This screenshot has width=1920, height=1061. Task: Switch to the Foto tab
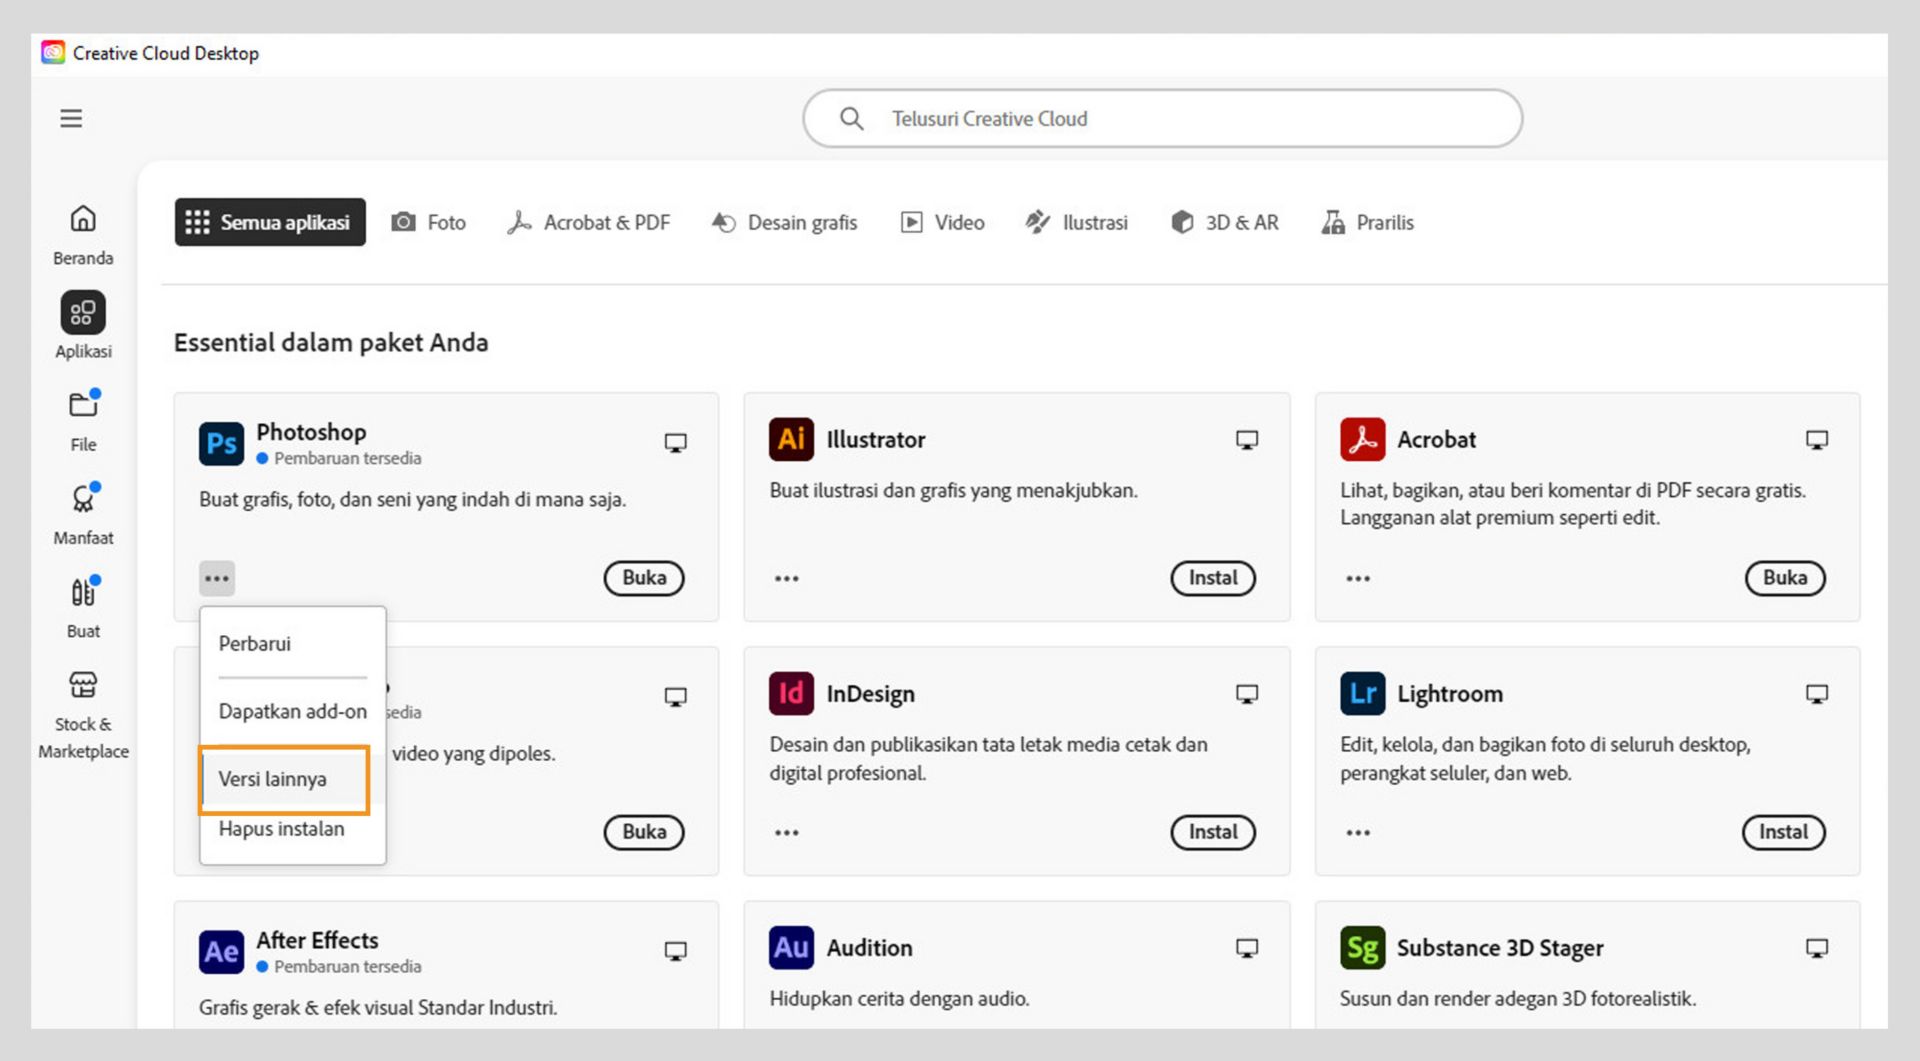pos(429,222)
